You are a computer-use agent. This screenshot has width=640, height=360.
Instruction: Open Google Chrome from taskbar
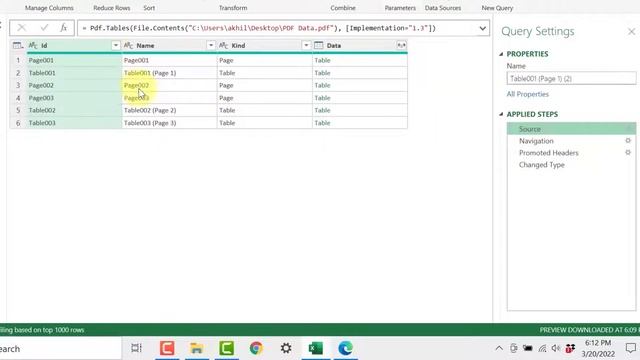pos(256,348)
